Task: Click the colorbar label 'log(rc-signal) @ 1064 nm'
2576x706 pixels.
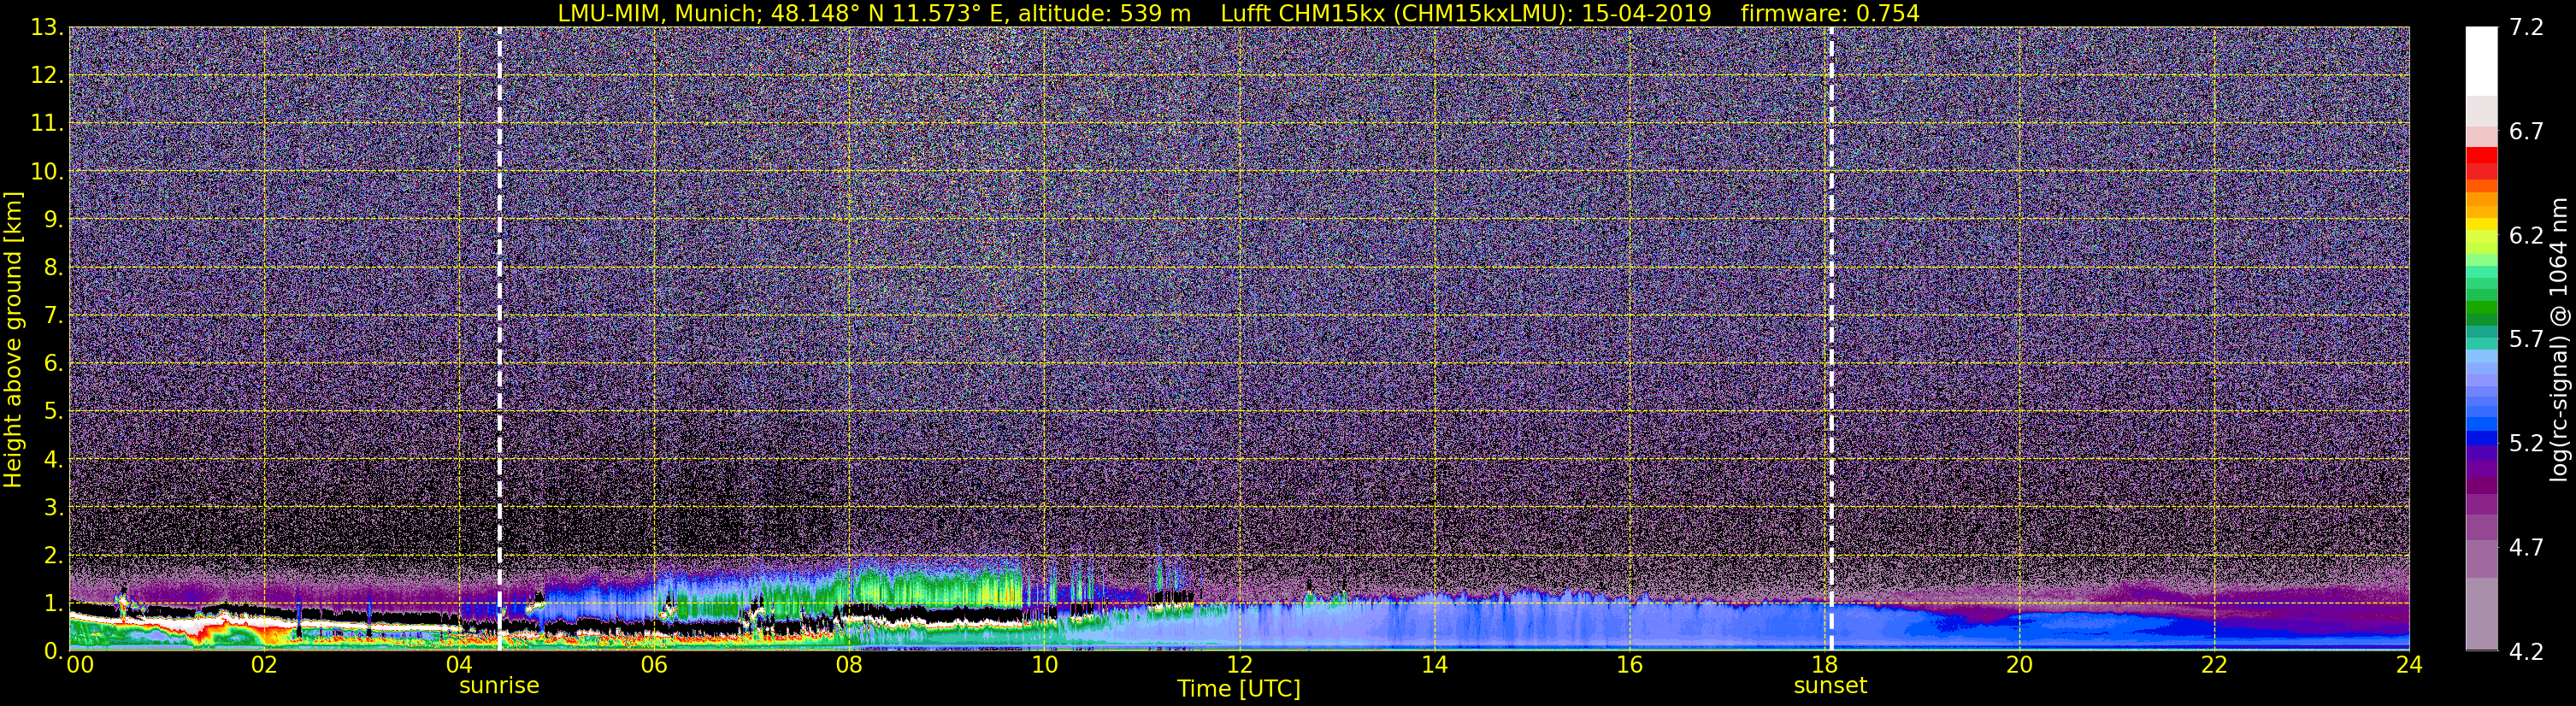Action: tap(2558, 340)
